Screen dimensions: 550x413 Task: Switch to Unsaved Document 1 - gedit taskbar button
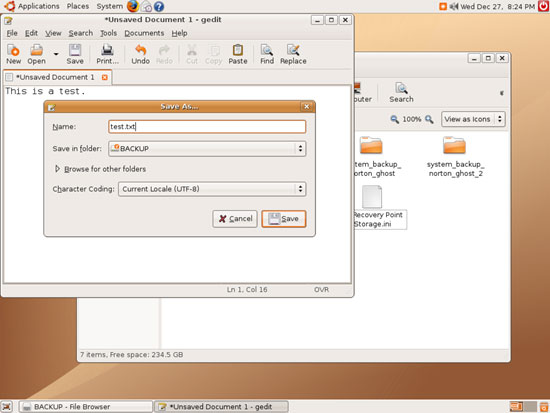[x=222, y=407]
